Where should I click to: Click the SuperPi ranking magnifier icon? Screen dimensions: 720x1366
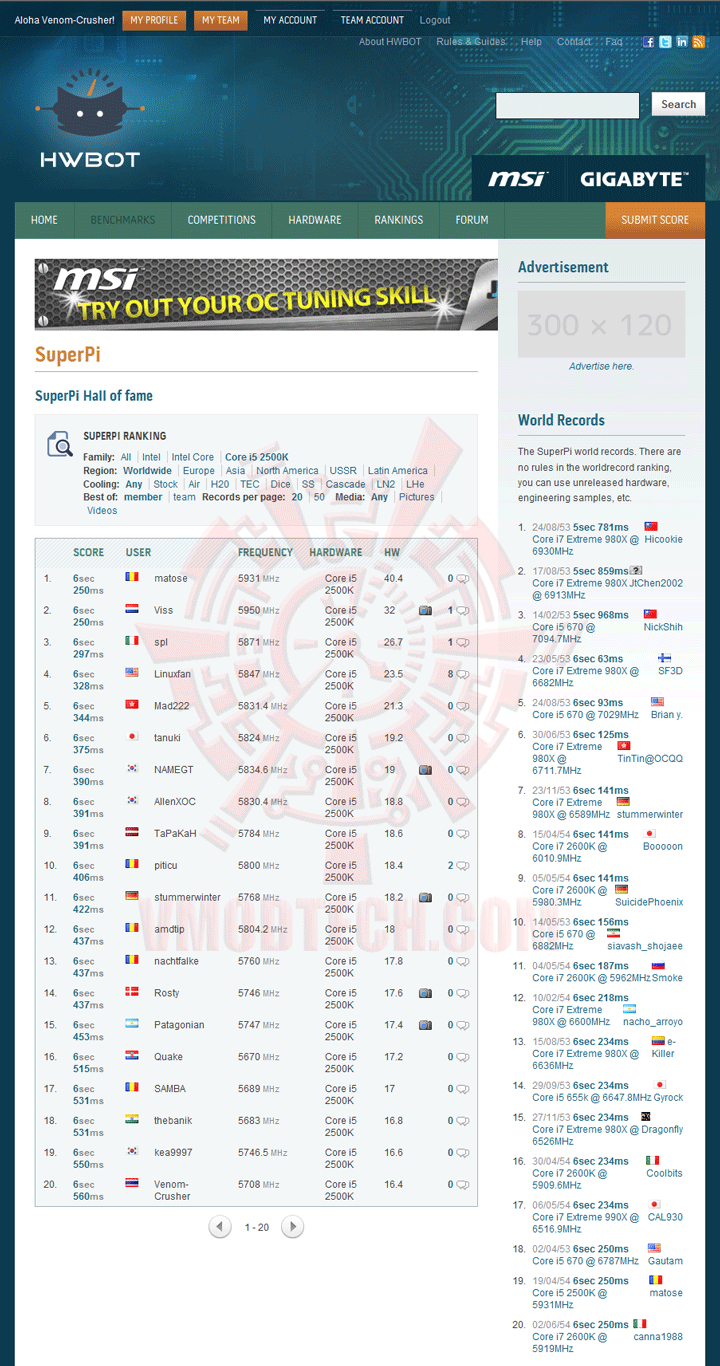(60, 444)
